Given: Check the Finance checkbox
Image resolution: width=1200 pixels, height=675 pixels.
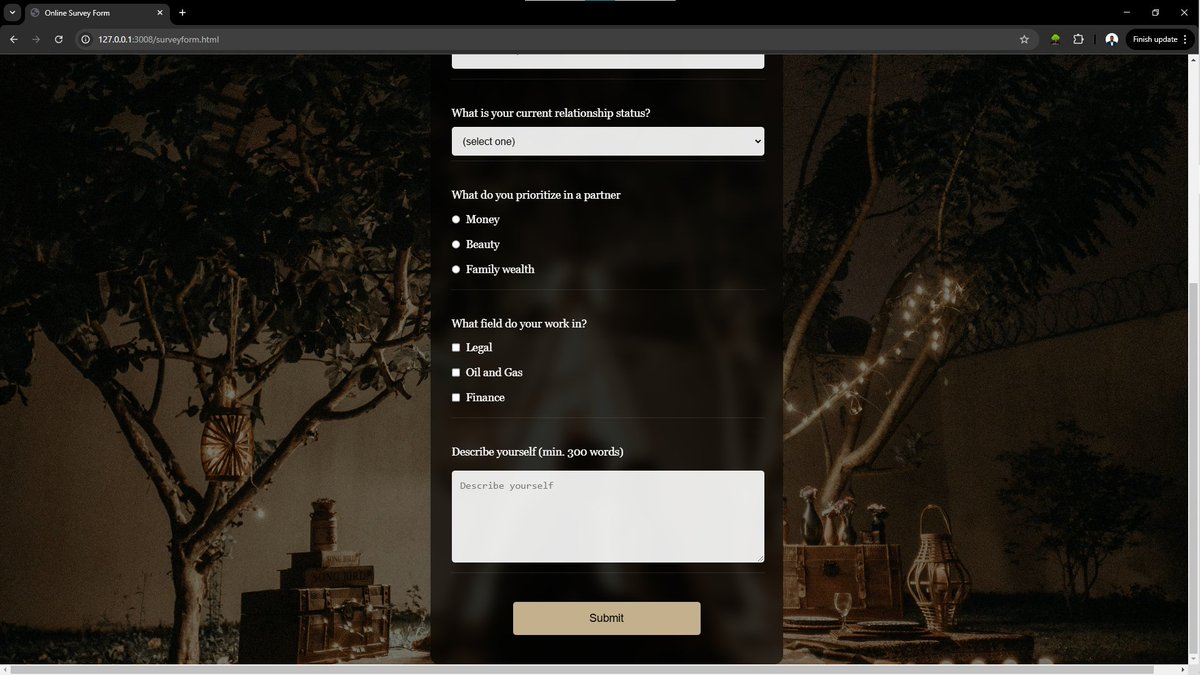Looking at the screenshot, I should 456,397.
